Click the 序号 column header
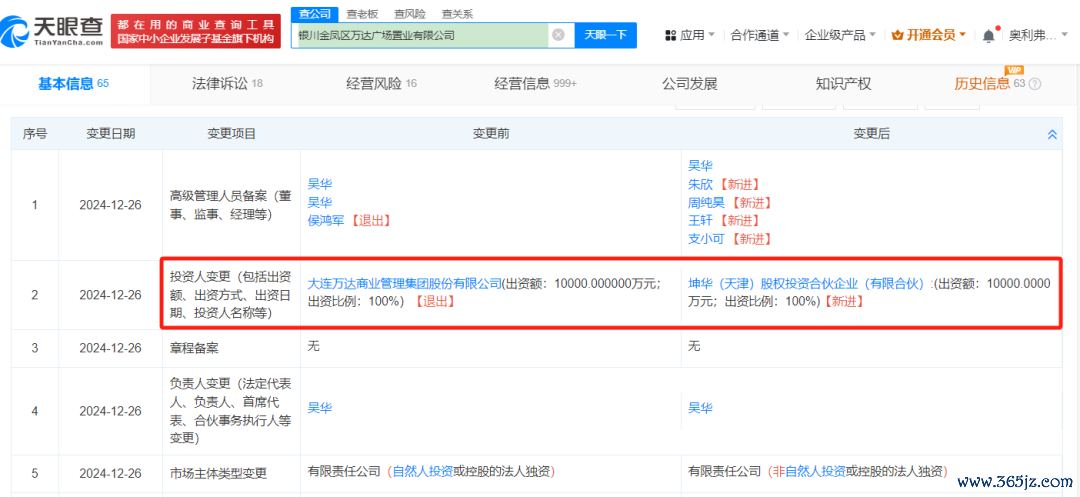The width and height of the screenshot is (1080, 497). point(34,134)
